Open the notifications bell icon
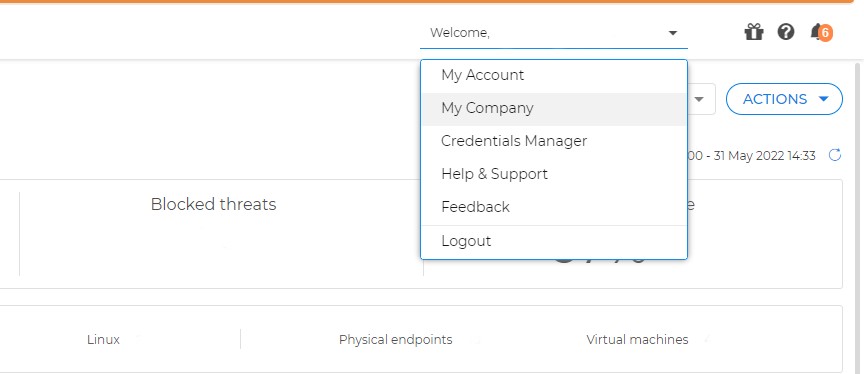The width and height of the screenshot is (864, 374). (817, 32)
